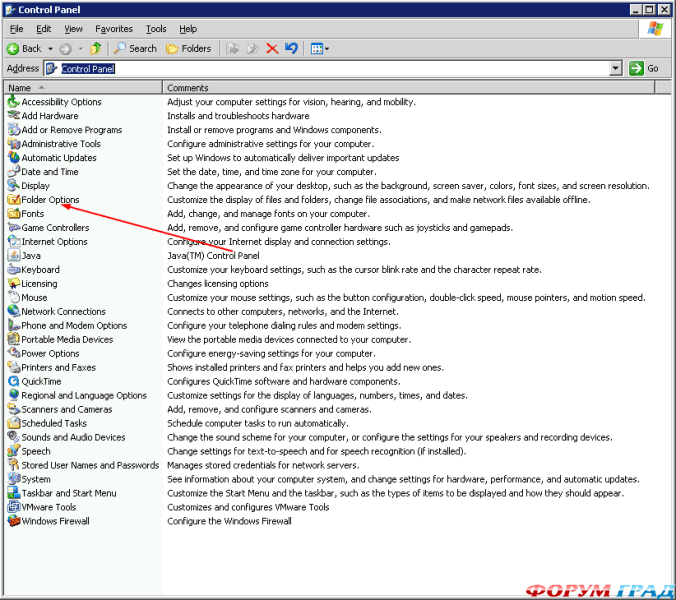Viewport: 676px width, 600px height.
Task: Open the Back button history dropdown arrow
Action: pyautogui.click(x=48, y=48)
